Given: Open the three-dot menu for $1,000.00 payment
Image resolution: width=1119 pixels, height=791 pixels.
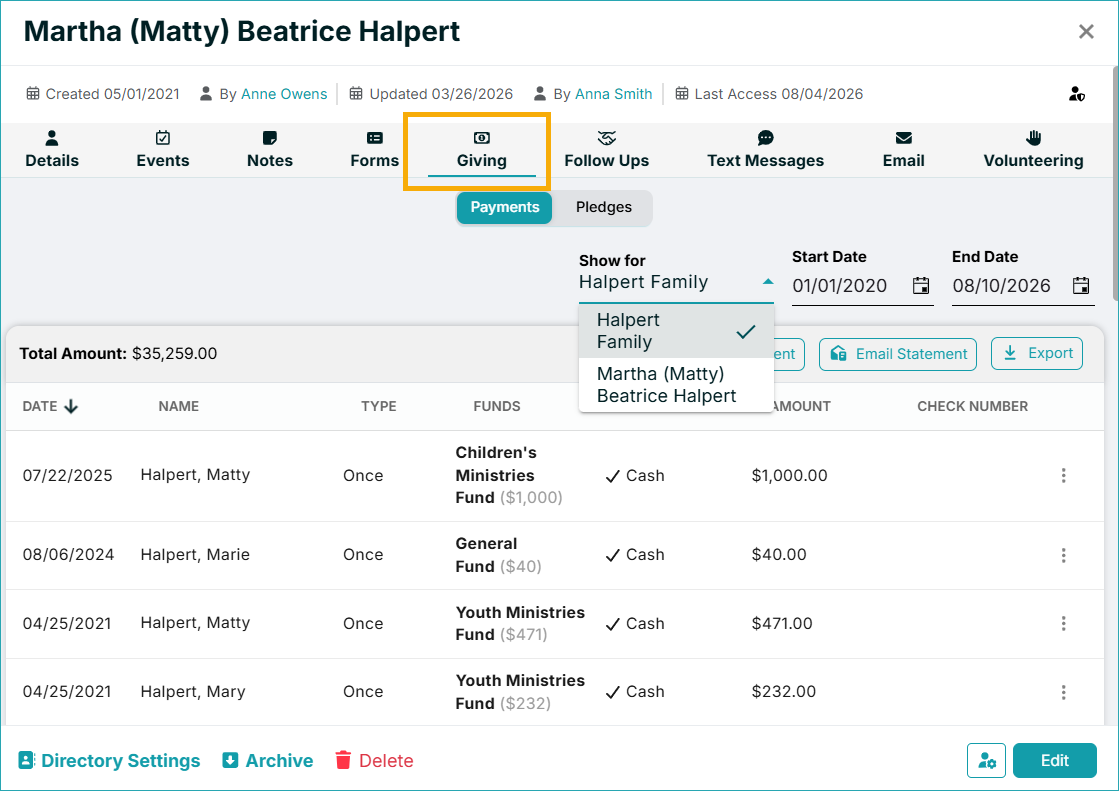Looking at the screenshot, I should coord(1063,475).
